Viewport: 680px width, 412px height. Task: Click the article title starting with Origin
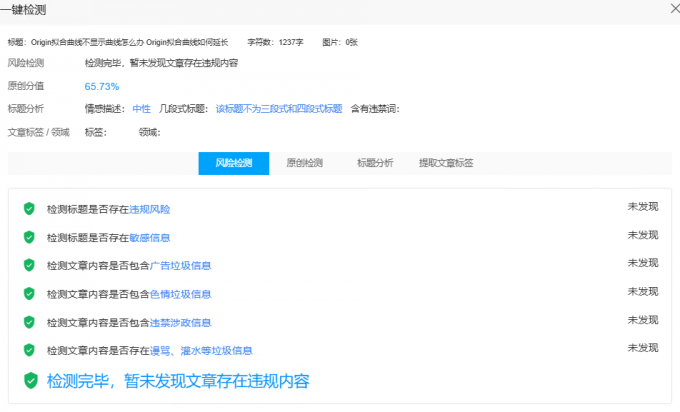130,42
